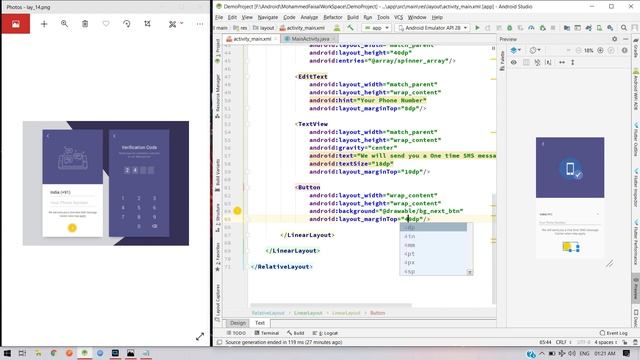Click the Make Project hammer icon
This screenshot has height=360, width=640.
pyautogui.click(x=350, y=28)
